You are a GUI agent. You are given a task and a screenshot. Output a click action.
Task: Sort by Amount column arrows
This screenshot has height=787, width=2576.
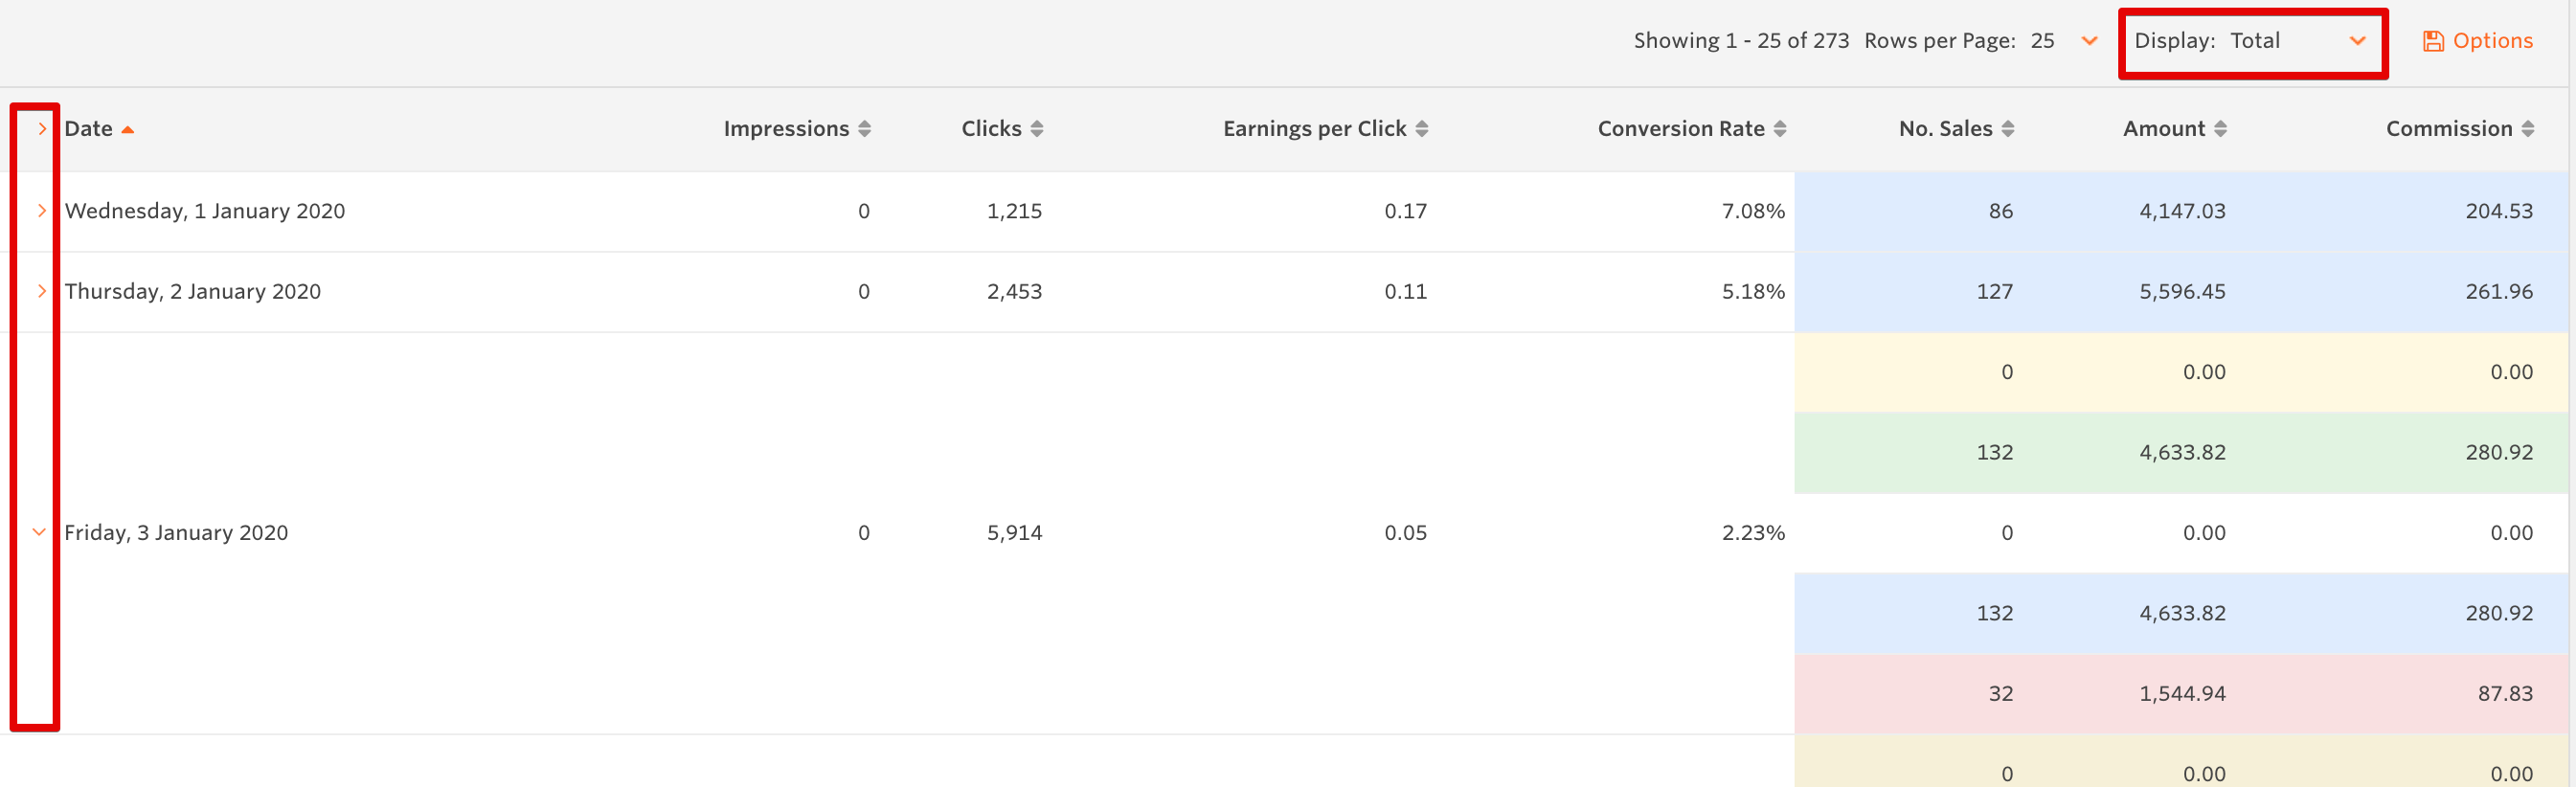[2219, 129]
